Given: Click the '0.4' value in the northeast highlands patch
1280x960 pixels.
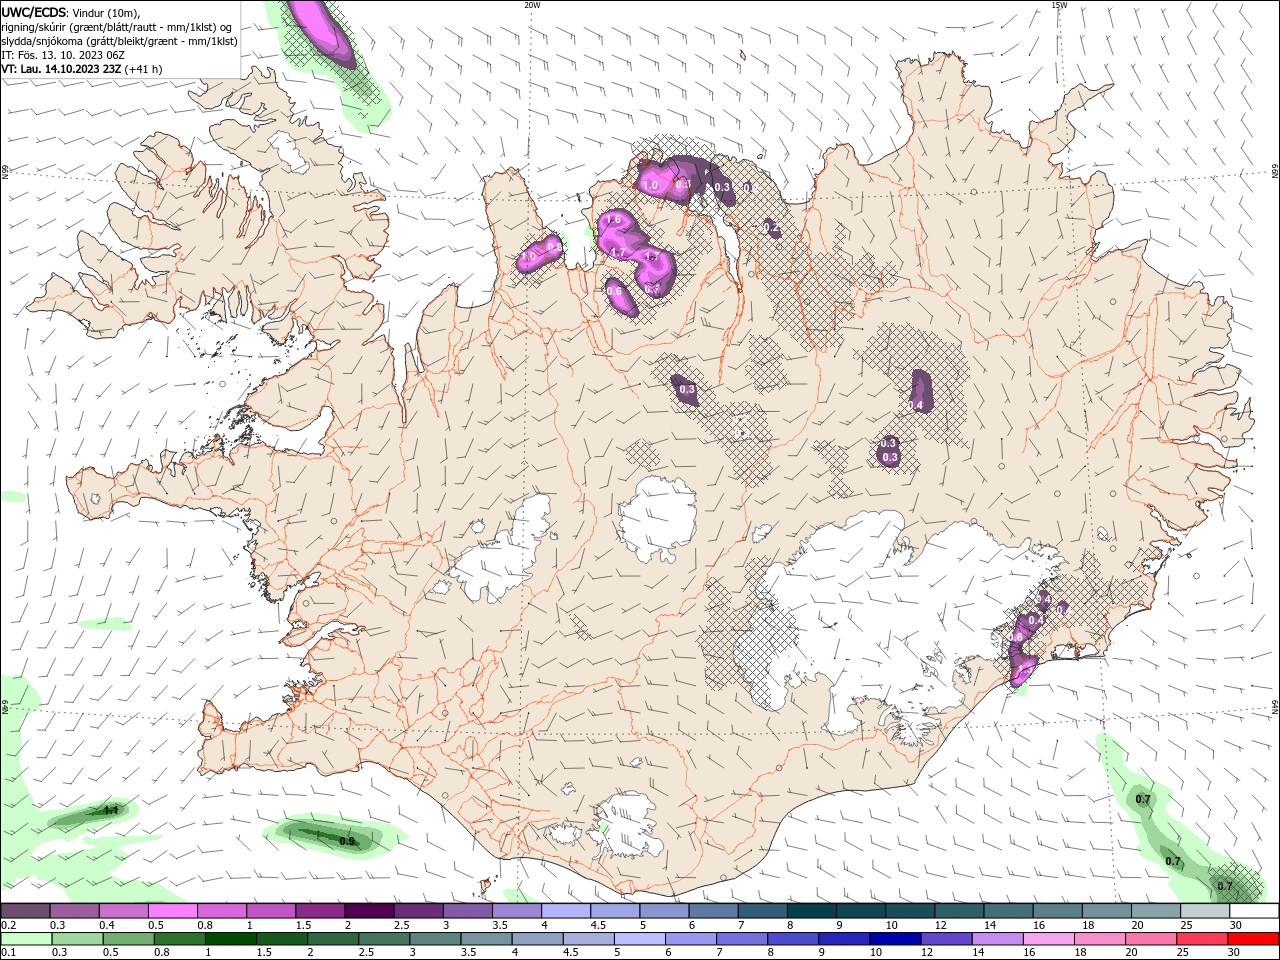Looking at the screenshot, I should [916, 405].
